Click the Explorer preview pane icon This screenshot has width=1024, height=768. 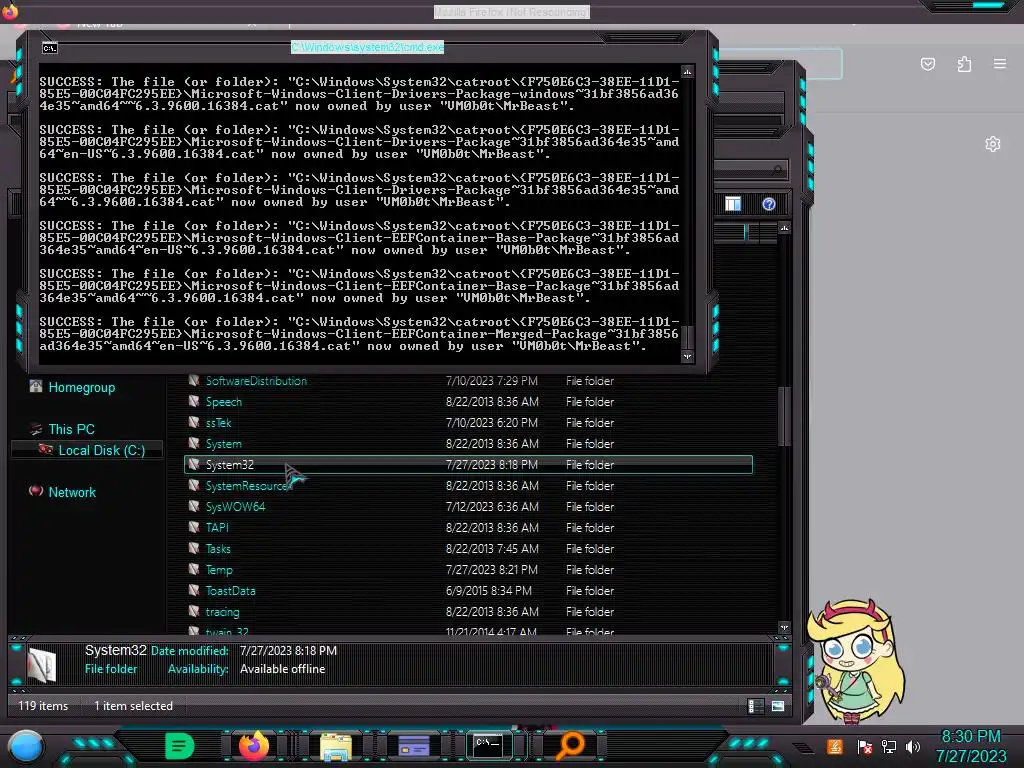(733, 204)
